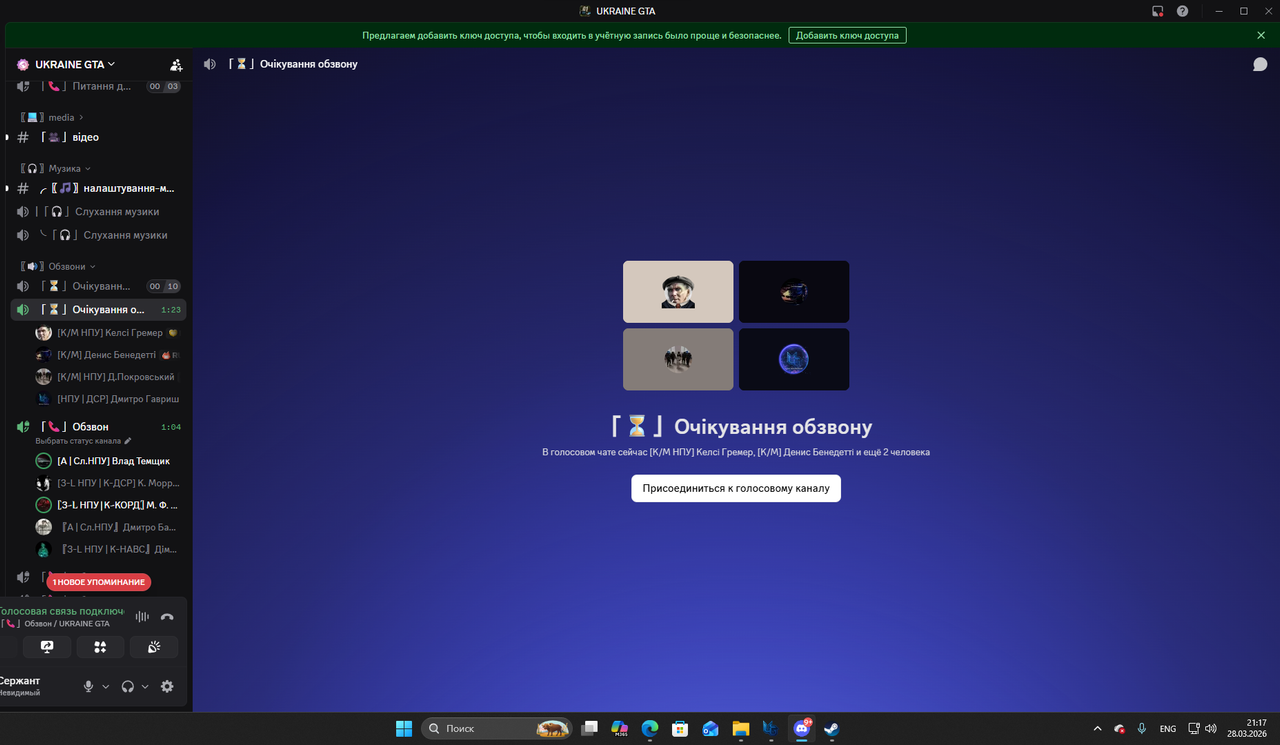Image resolution: width=1280 pixels, height=745 pixels.
Task: Open the Discord help question mark icon
Action: tap(1183, 11)
